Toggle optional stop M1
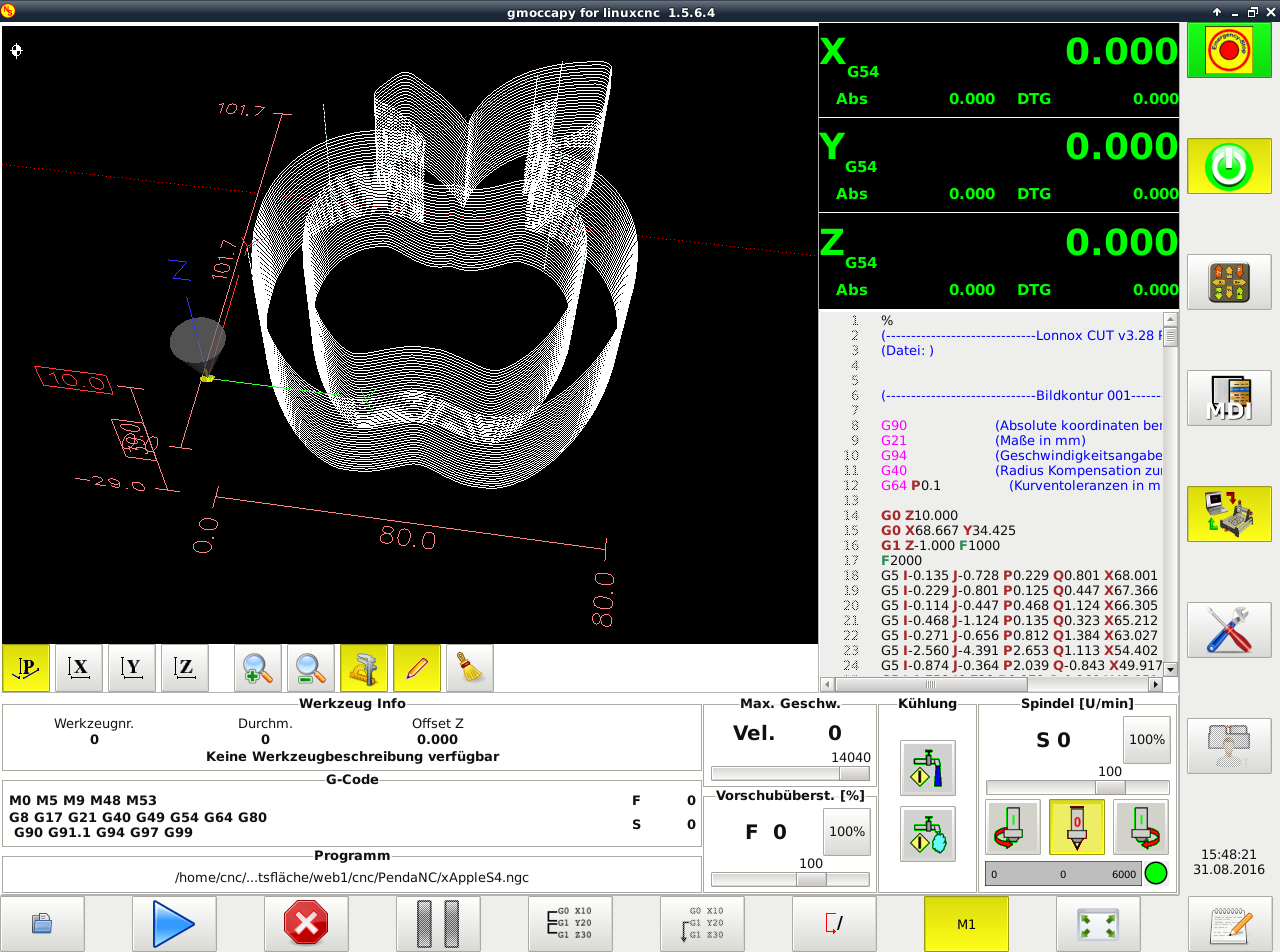The height and width of the screenshot is (952, 1280). [x=966, y=924]
